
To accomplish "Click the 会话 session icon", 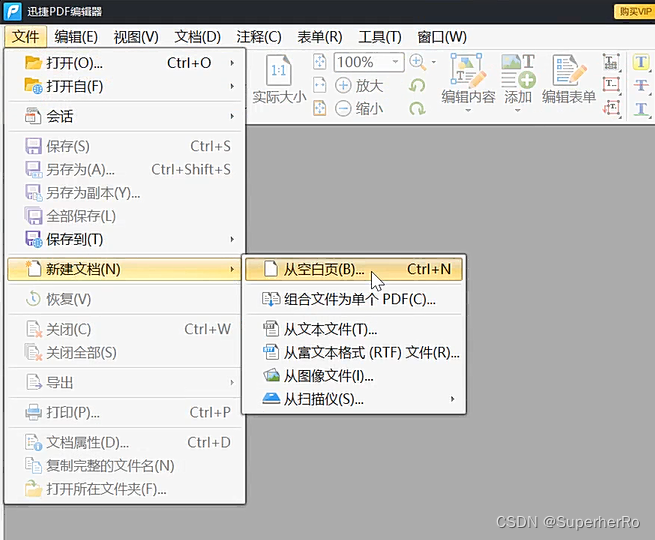I will click(33, 116).
